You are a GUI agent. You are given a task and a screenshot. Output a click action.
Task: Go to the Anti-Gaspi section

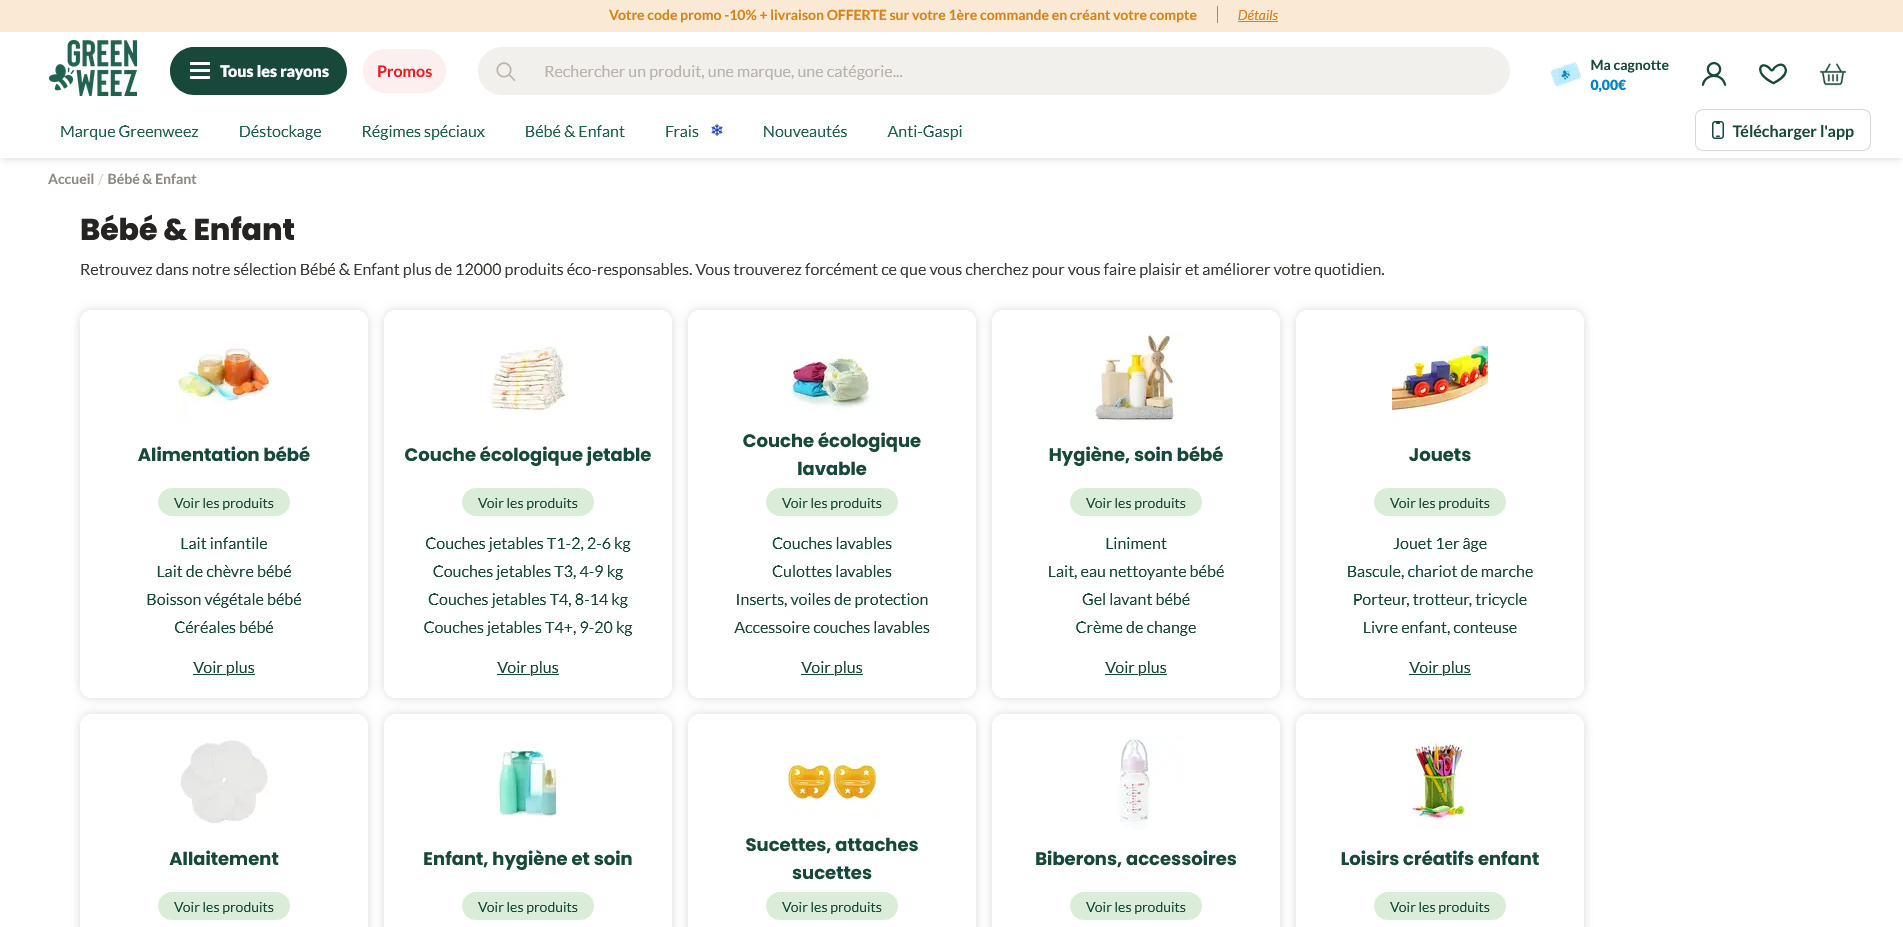point(925,131)
